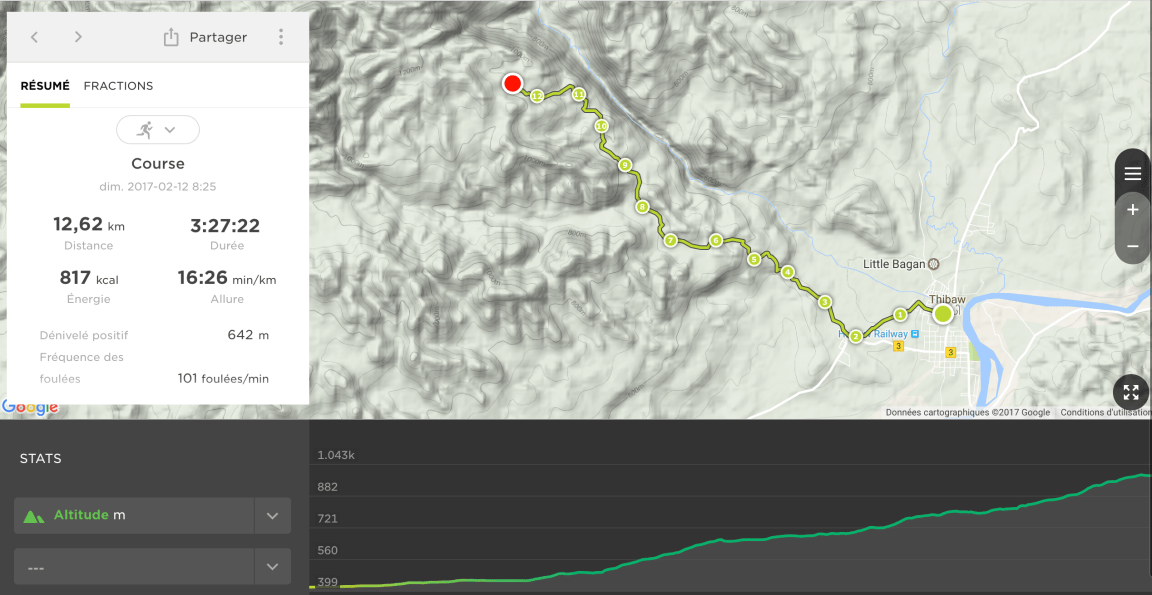
Task: Click the Little Bagan map label
Action: pos(895,264)
